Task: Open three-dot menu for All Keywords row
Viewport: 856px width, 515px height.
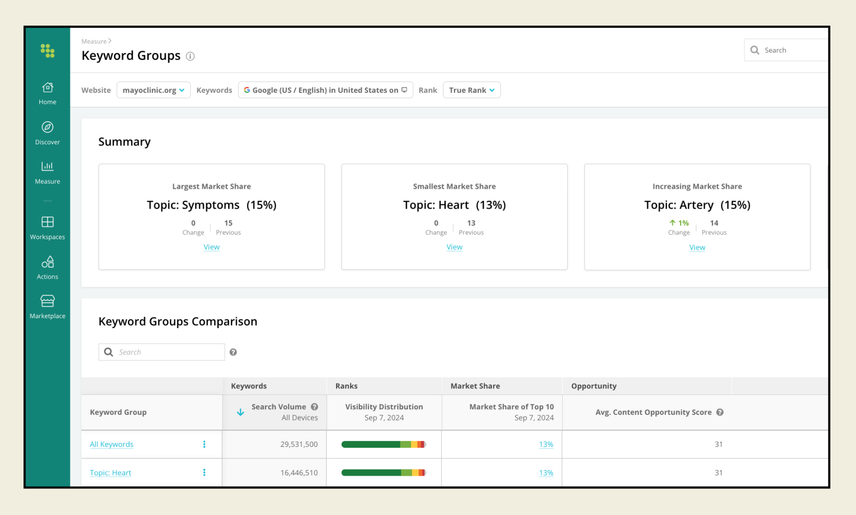Action: coord(204,444)
